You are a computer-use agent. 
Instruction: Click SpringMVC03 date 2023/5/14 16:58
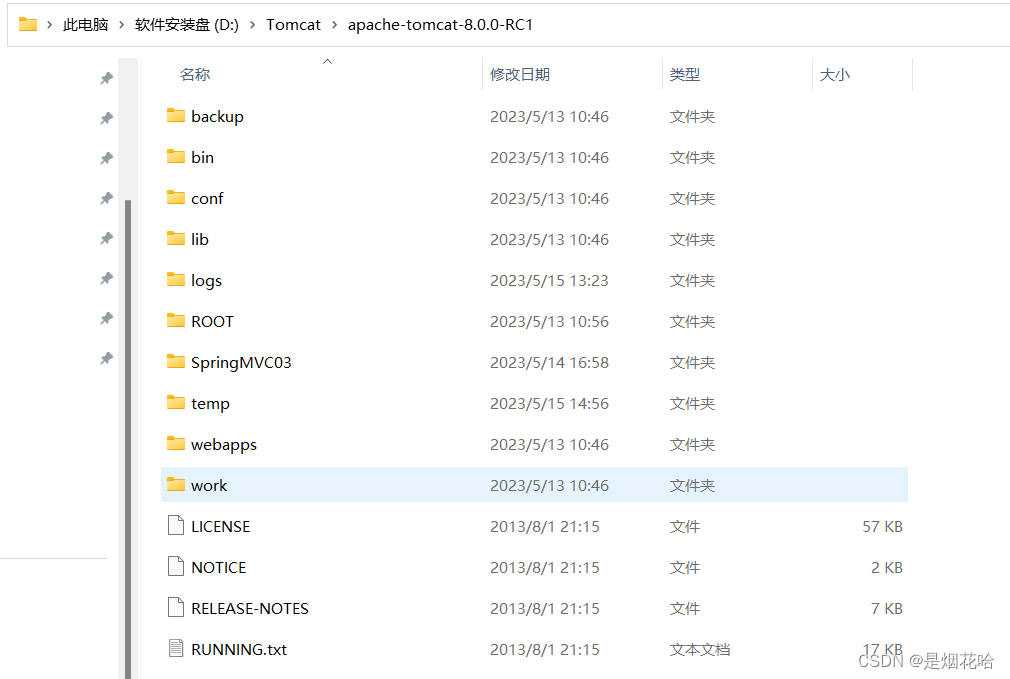[549, 363]
